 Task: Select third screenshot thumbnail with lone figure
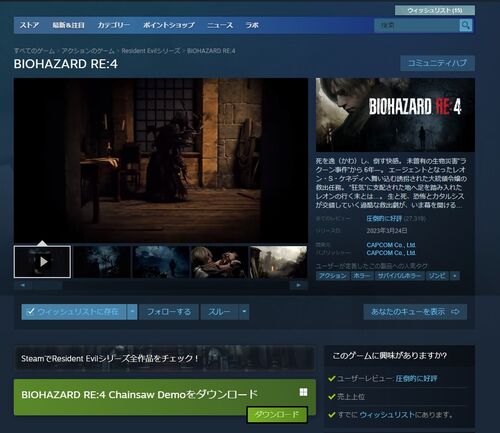coord(161,262)
